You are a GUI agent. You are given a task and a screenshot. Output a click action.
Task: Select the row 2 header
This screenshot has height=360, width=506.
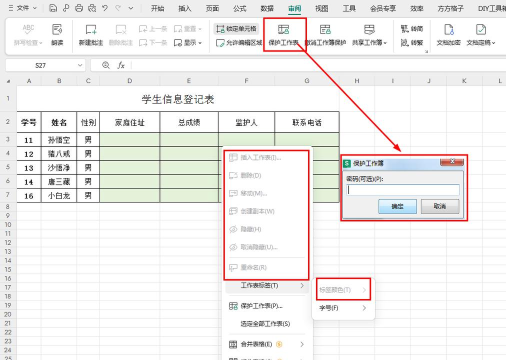pos(8,122)
